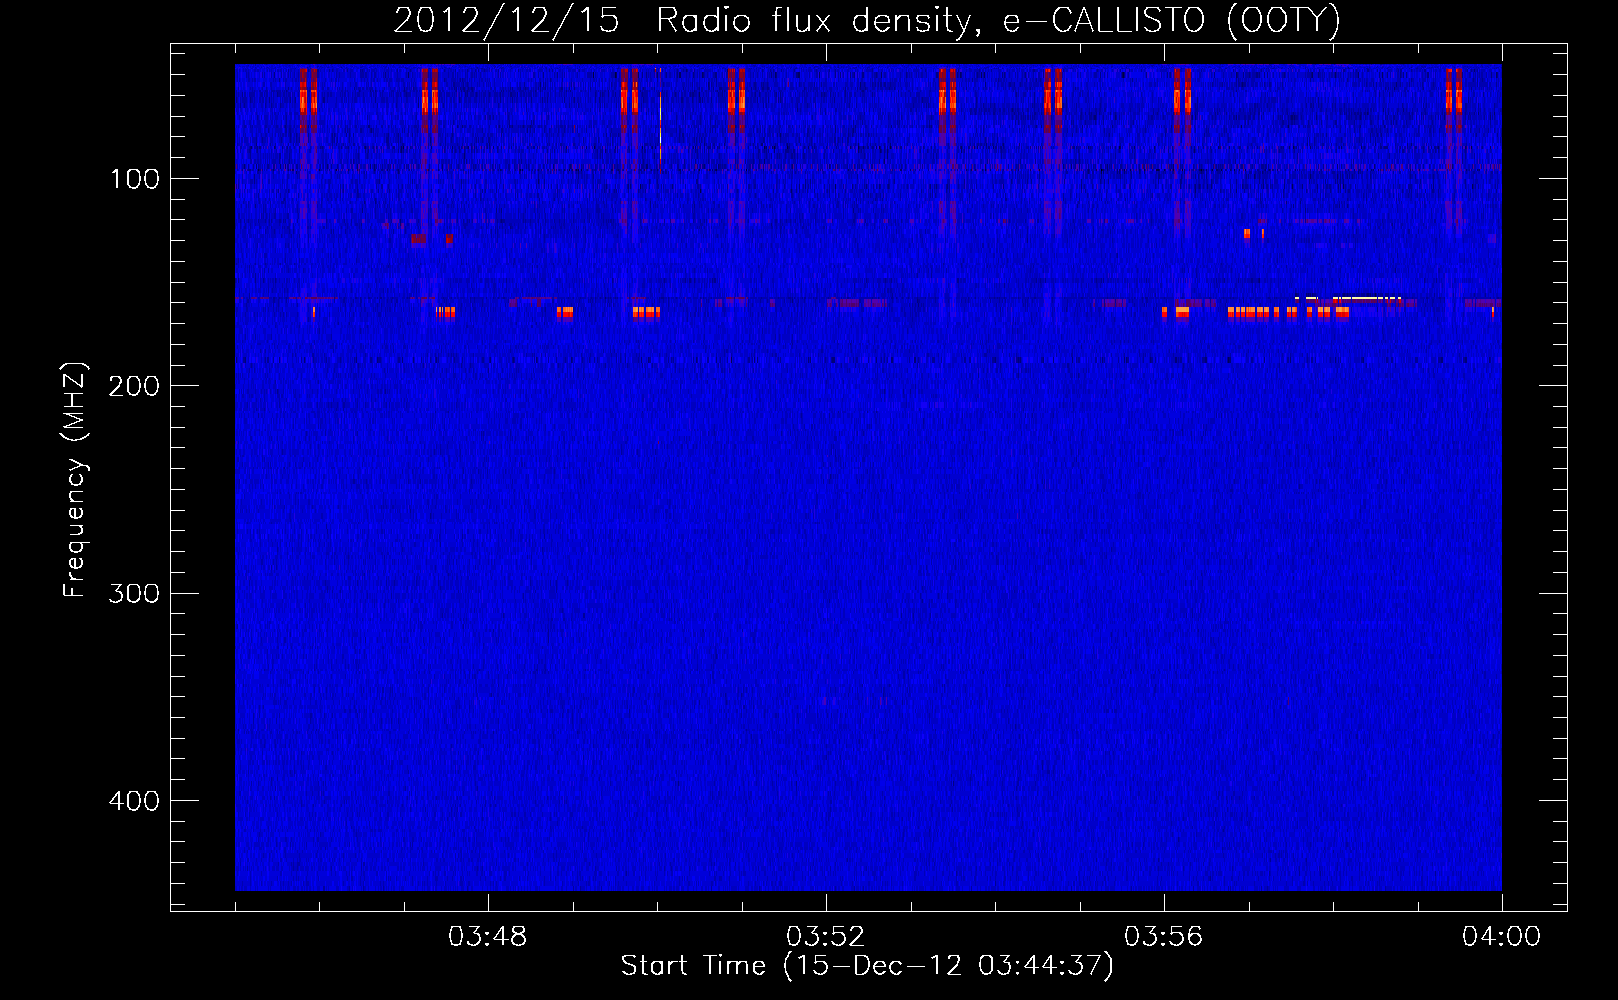Click the "100" frequency tick label
The height and width of the screenshot is (1000, 1618).
pos(134,179)
